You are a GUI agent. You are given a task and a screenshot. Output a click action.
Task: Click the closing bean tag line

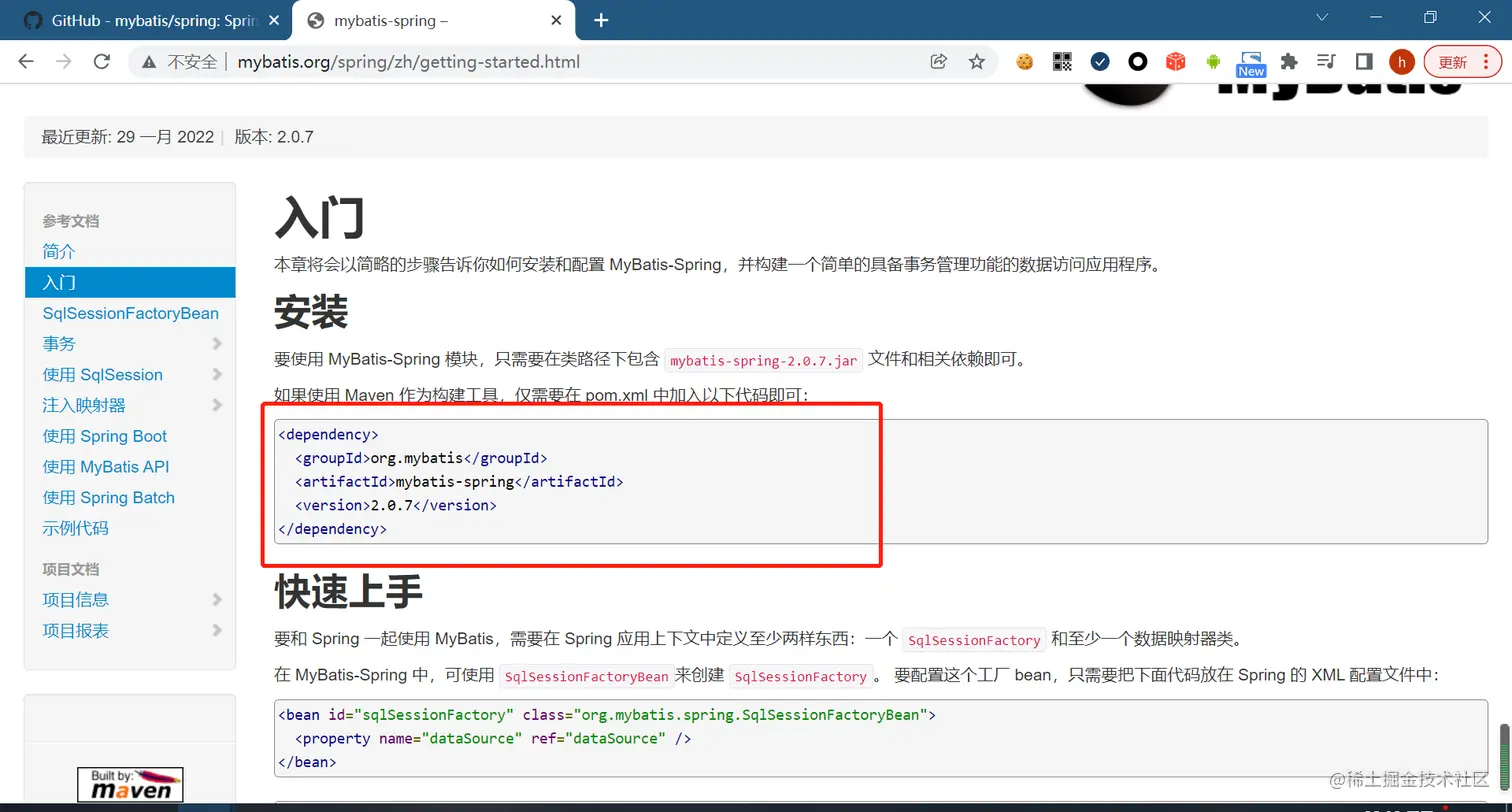point(307,762)
